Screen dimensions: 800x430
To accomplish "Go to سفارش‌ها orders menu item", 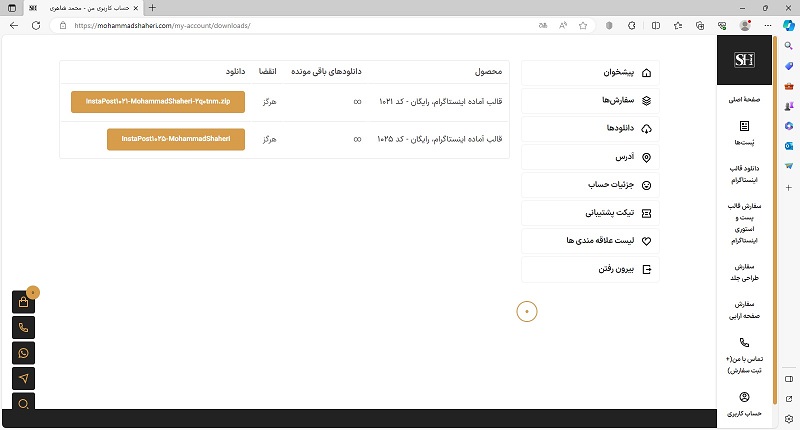I will (590, 101).
